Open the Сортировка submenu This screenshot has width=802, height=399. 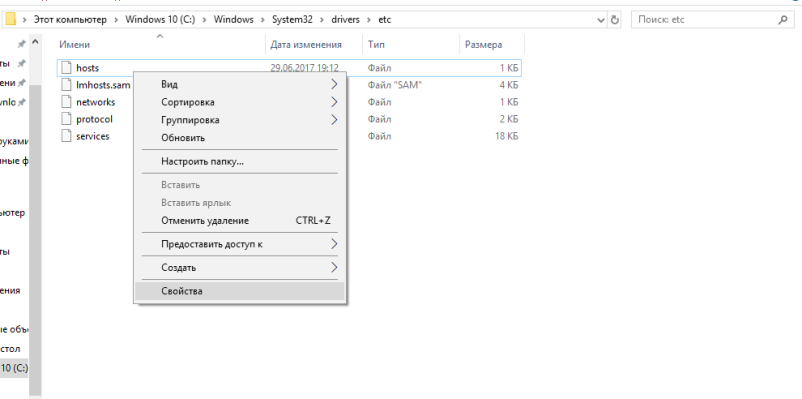[x=239, y=102]
